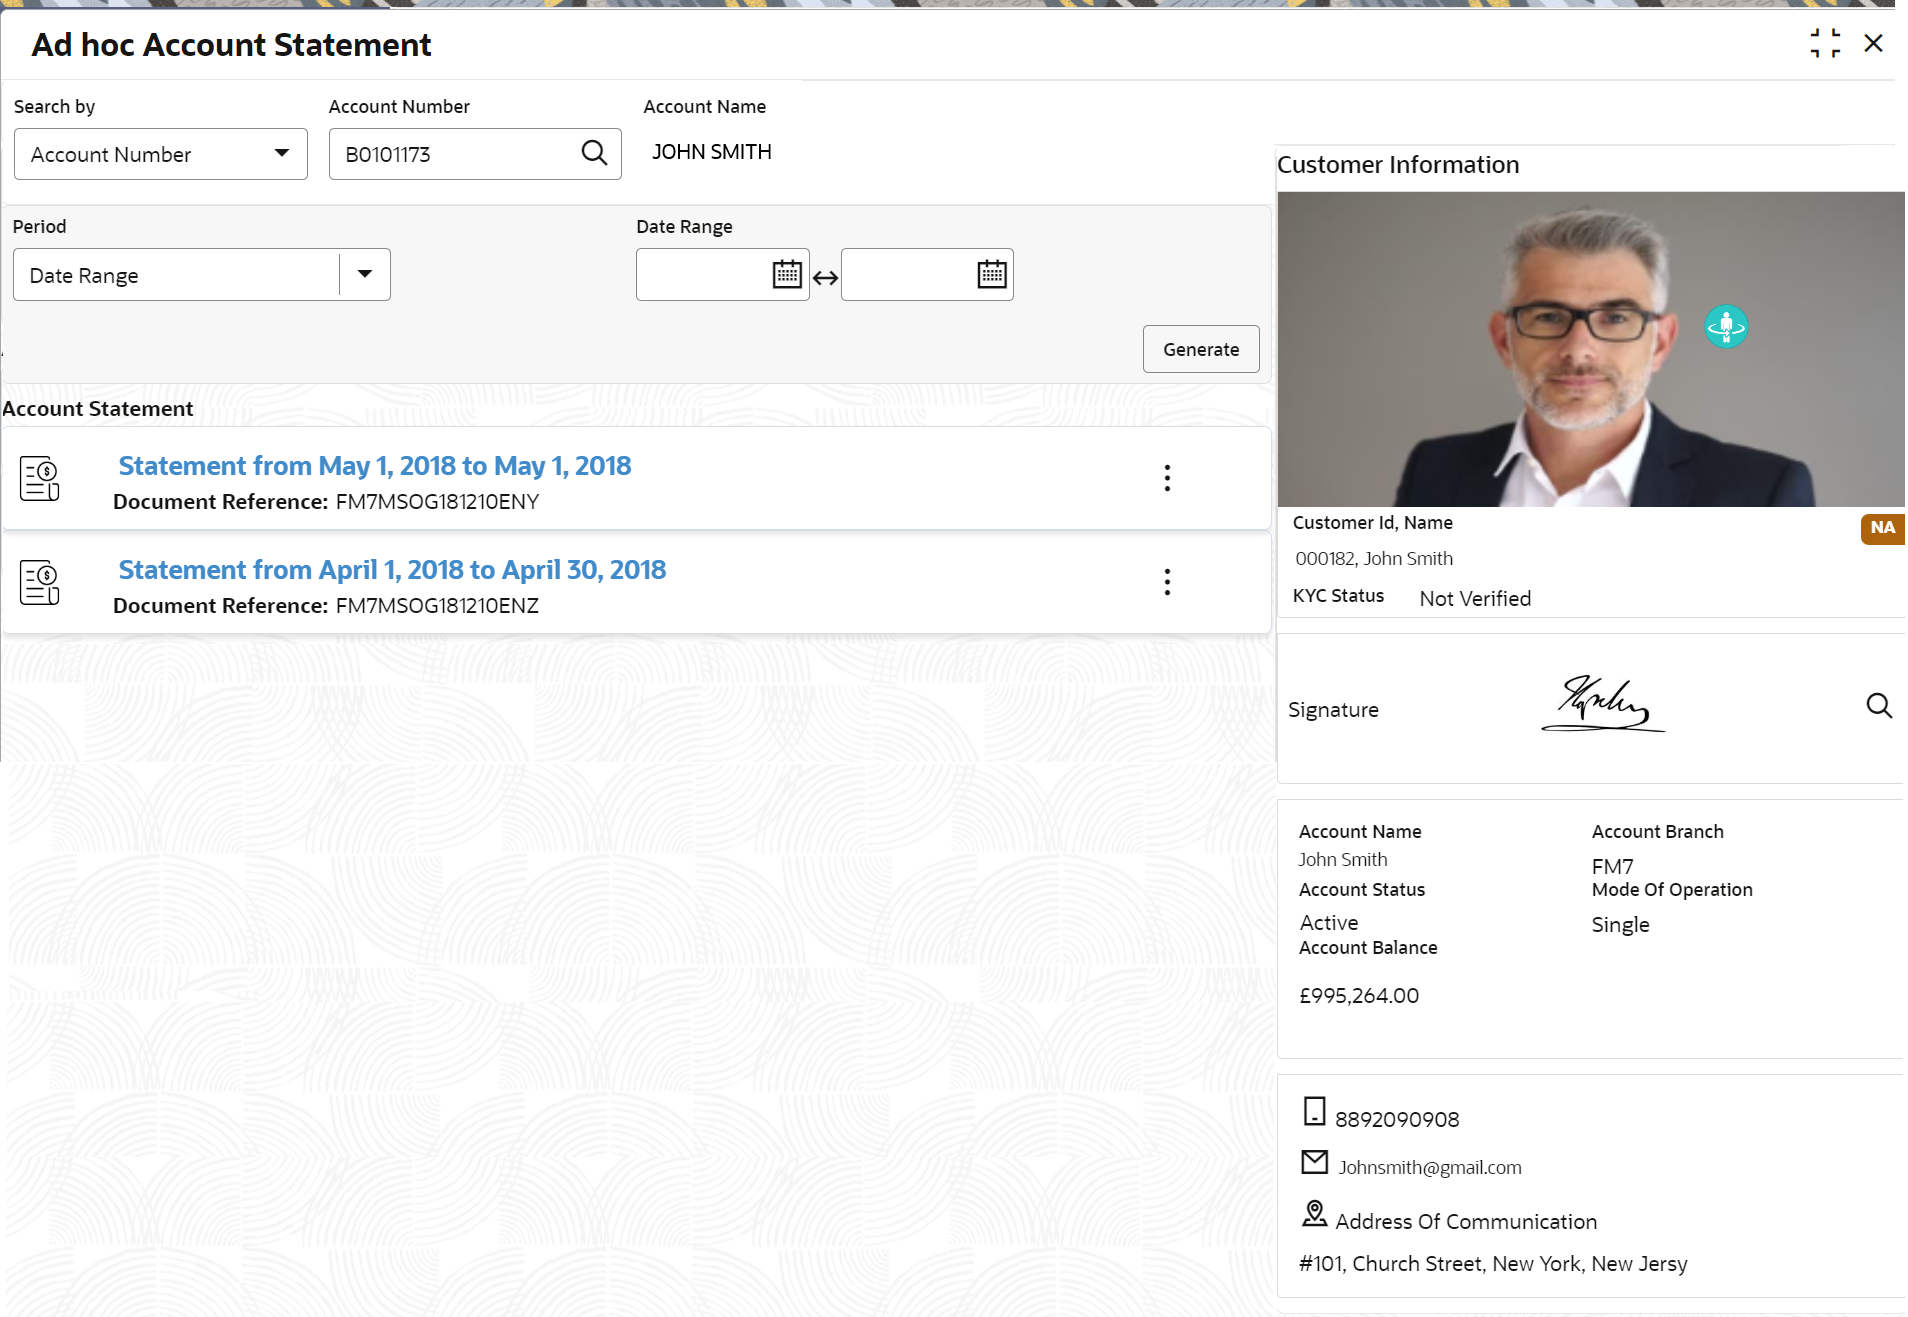
Task: Open options menu for May 1 statement
Action: coord(1166,478)
